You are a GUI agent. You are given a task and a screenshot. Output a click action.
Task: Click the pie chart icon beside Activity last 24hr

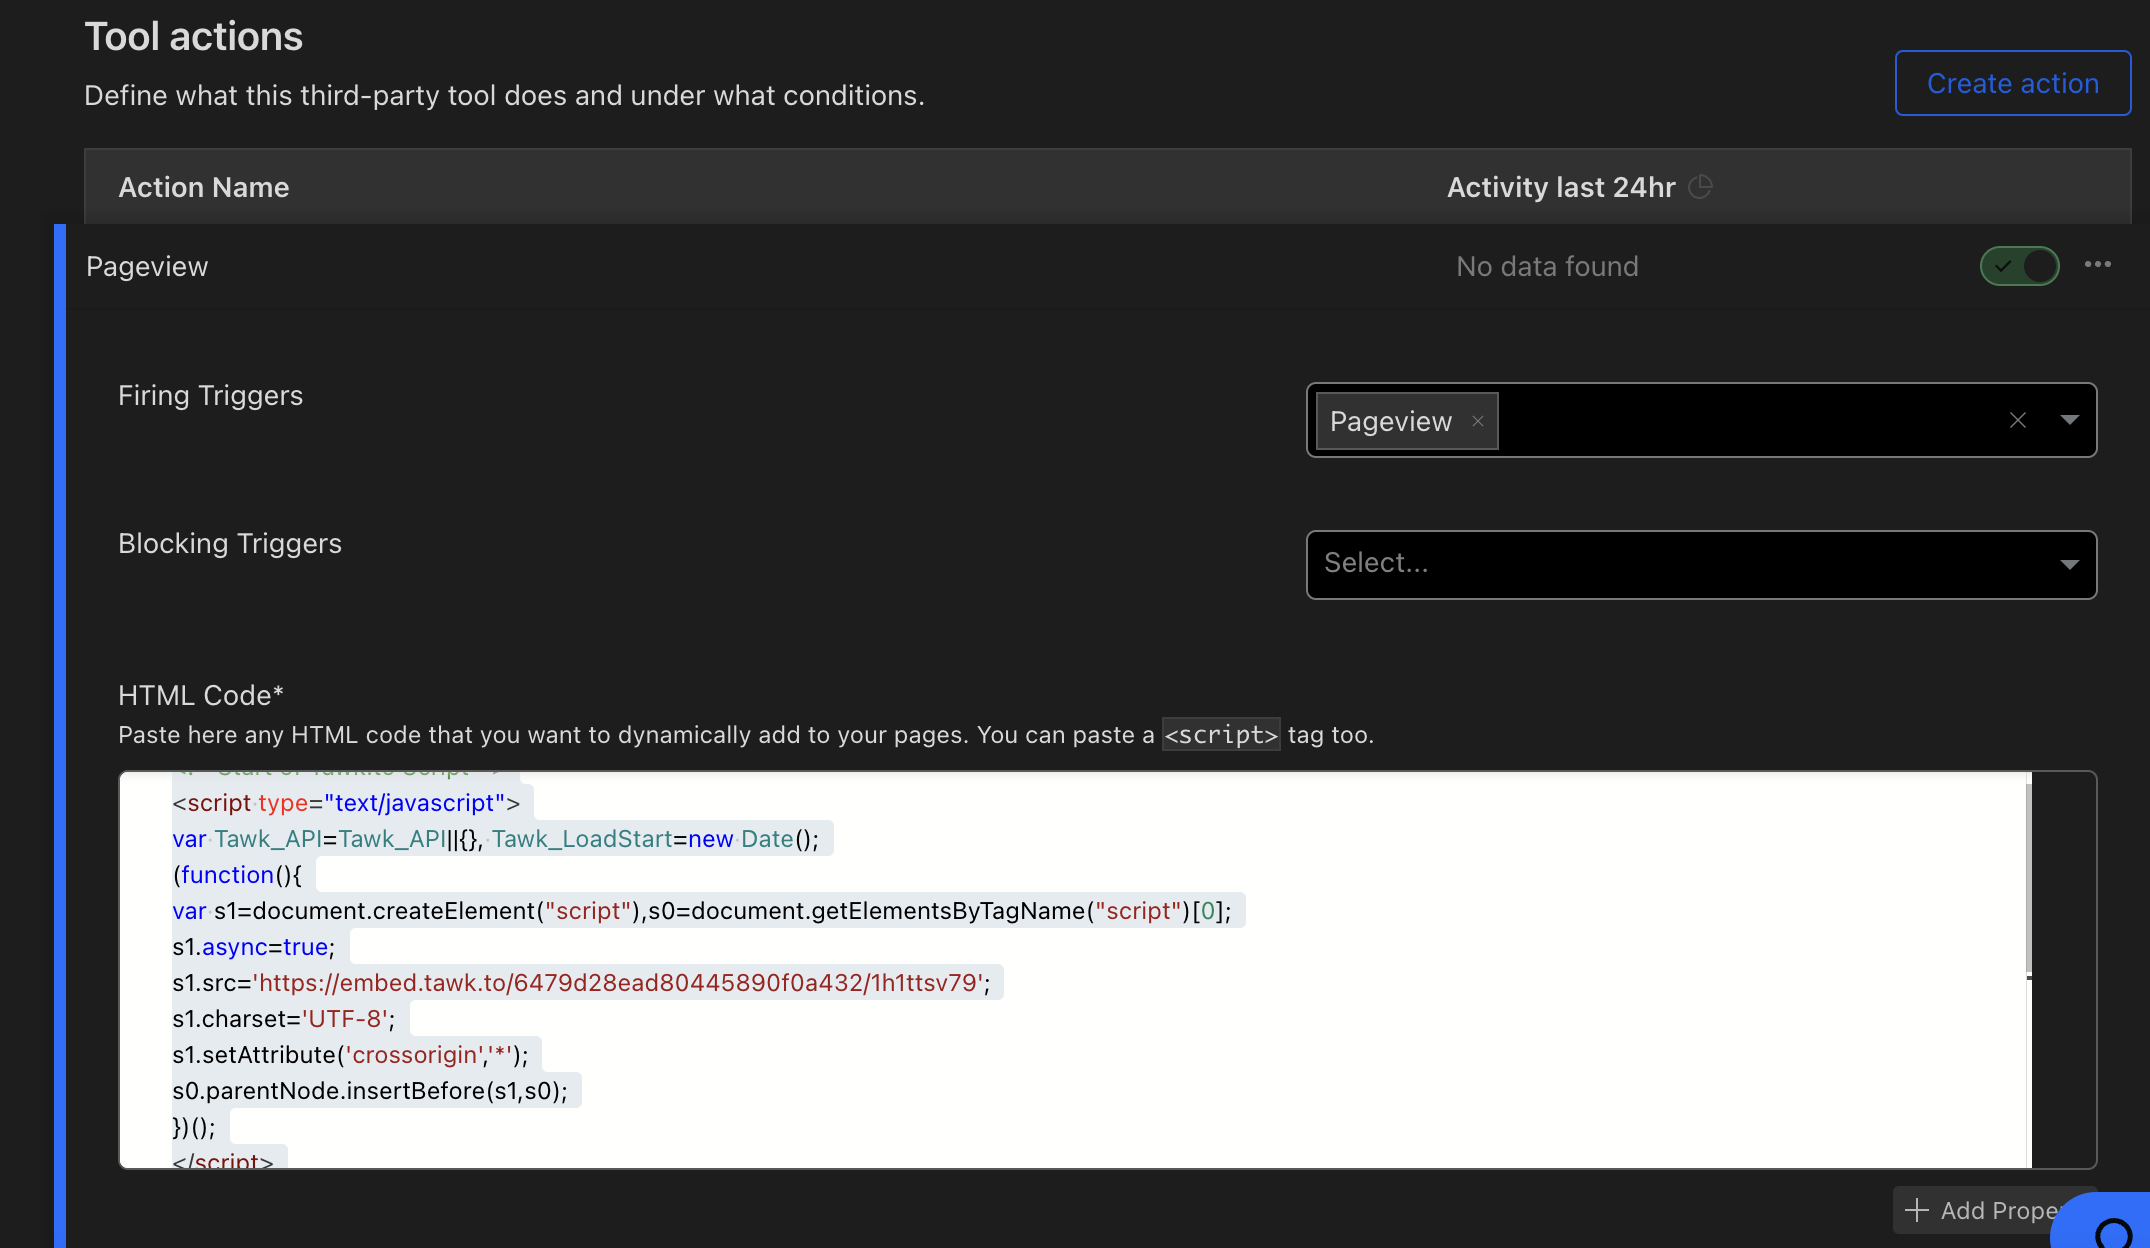pos(1702,186)
